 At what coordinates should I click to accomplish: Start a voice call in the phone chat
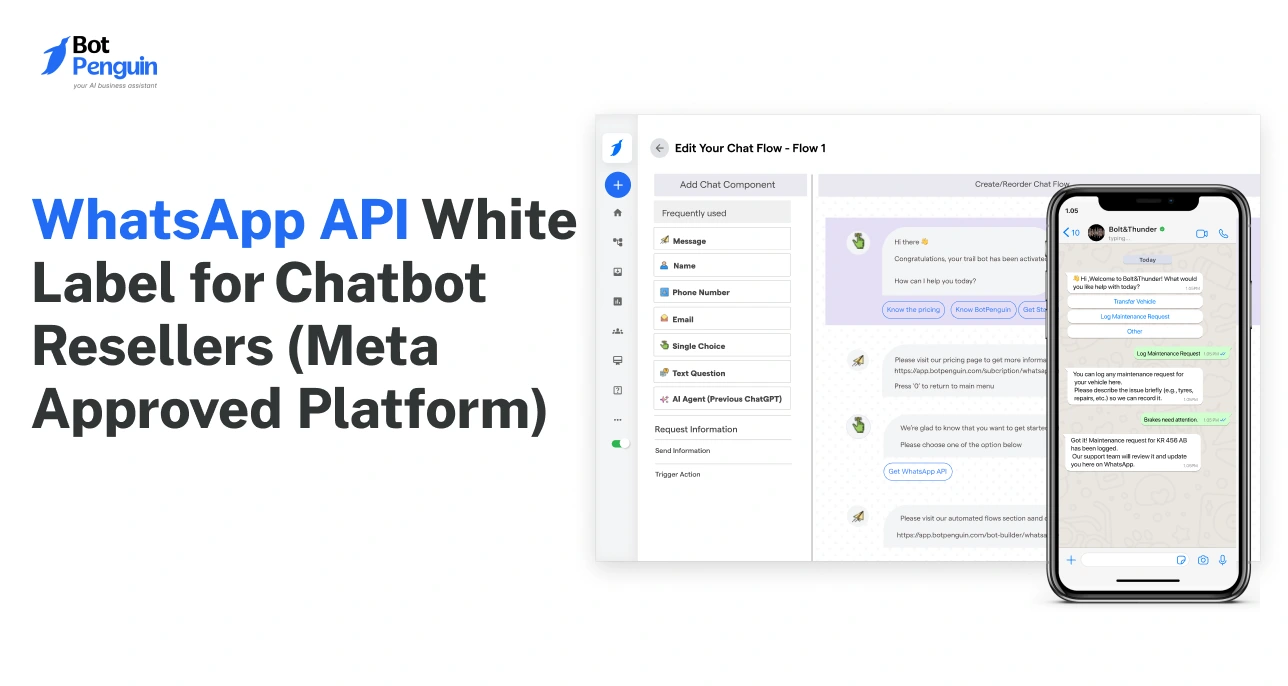tap(1223, 233)
